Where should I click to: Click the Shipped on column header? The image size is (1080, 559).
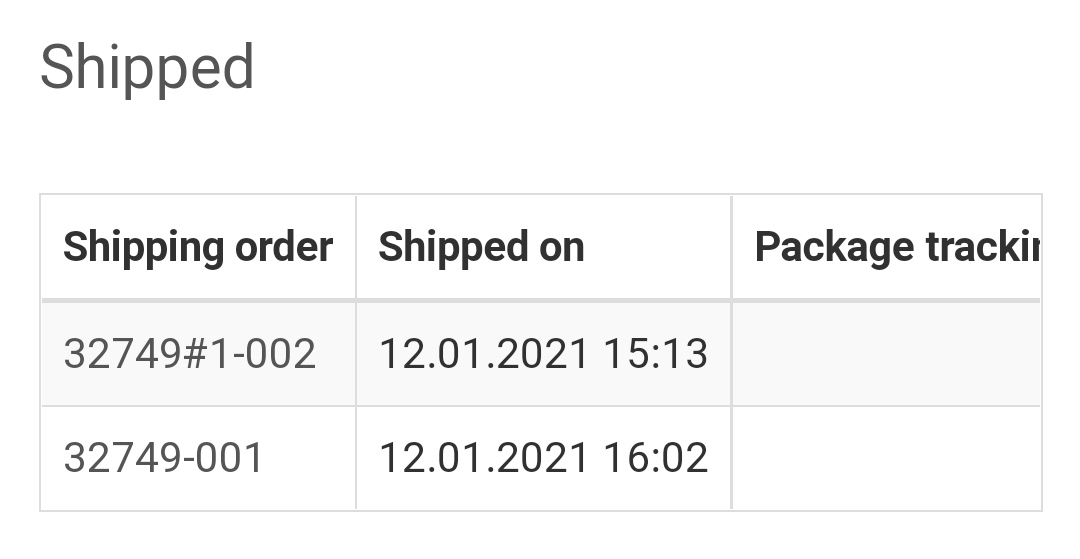click(481, 247)
